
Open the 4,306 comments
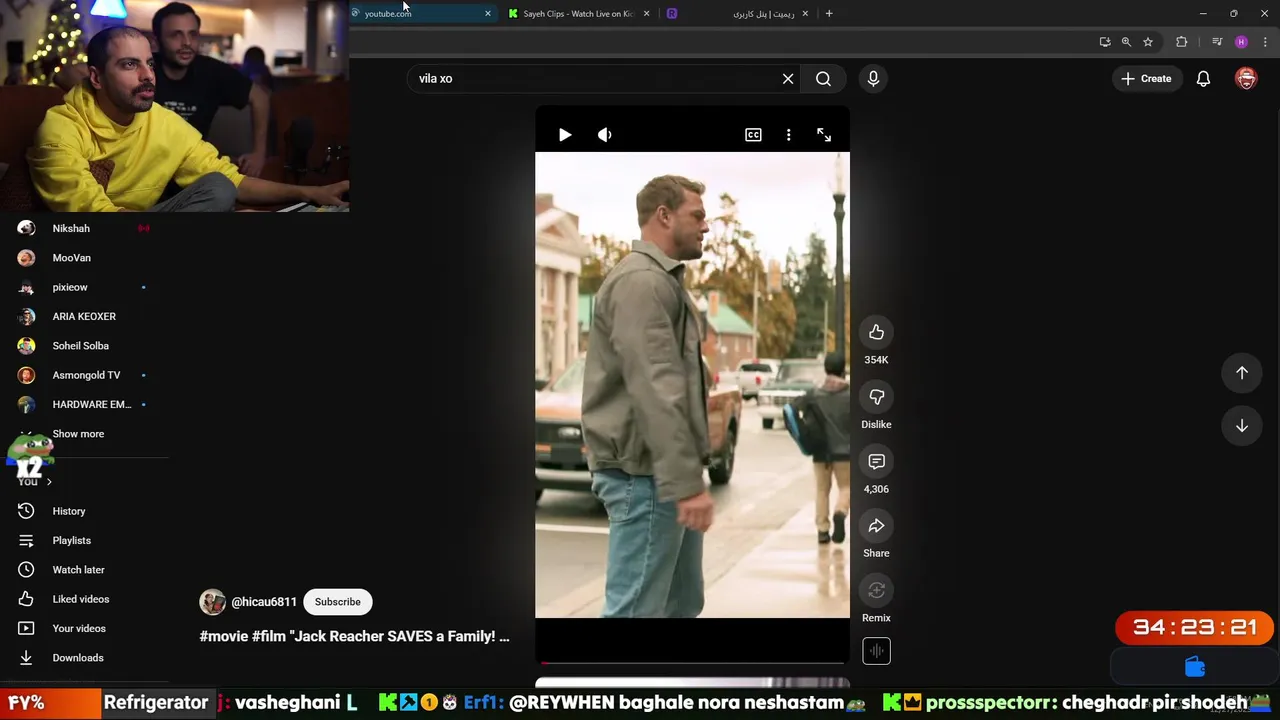tap(876, 461)
